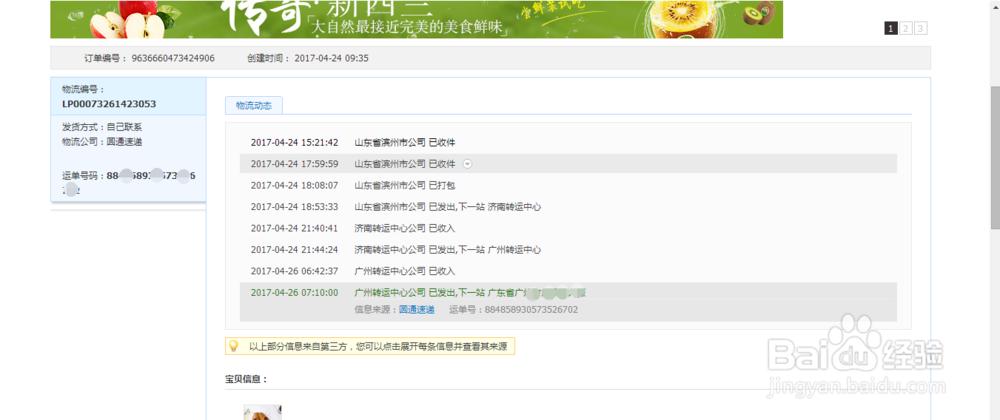This screenshot has width=1000, height=420.
Task: Select the 物流动态 tab
Action: coord(254,106)
